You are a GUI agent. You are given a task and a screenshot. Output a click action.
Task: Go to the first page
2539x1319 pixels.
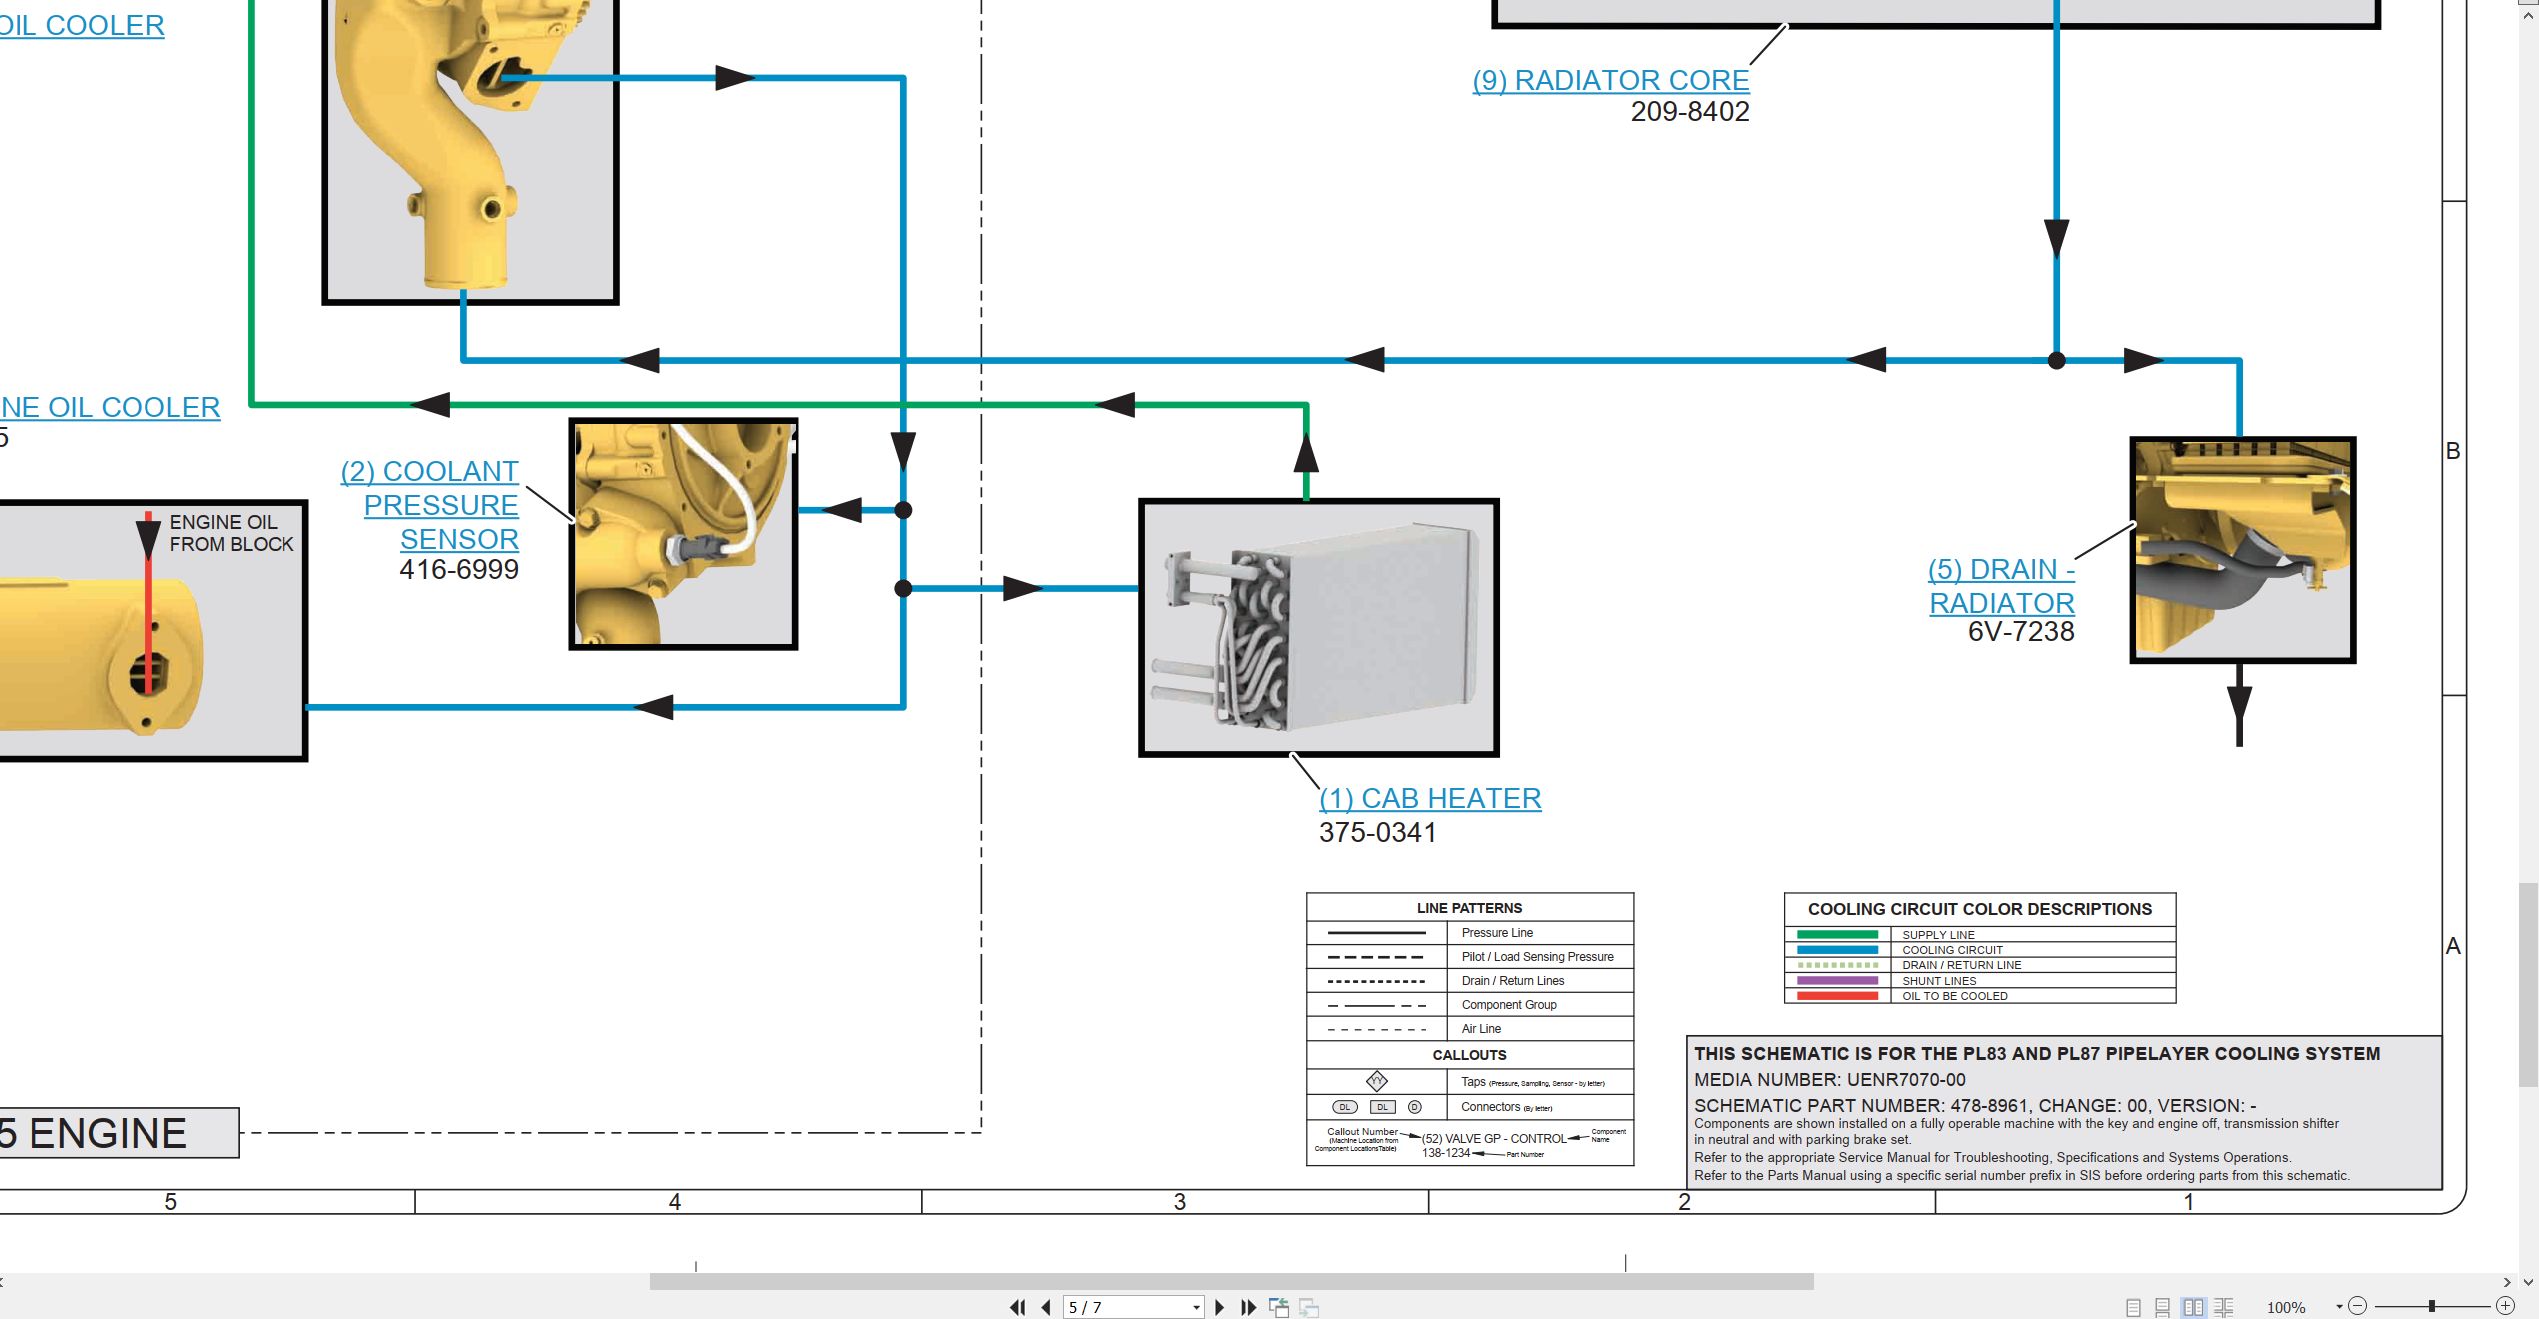click(x=1018, y=1307)
